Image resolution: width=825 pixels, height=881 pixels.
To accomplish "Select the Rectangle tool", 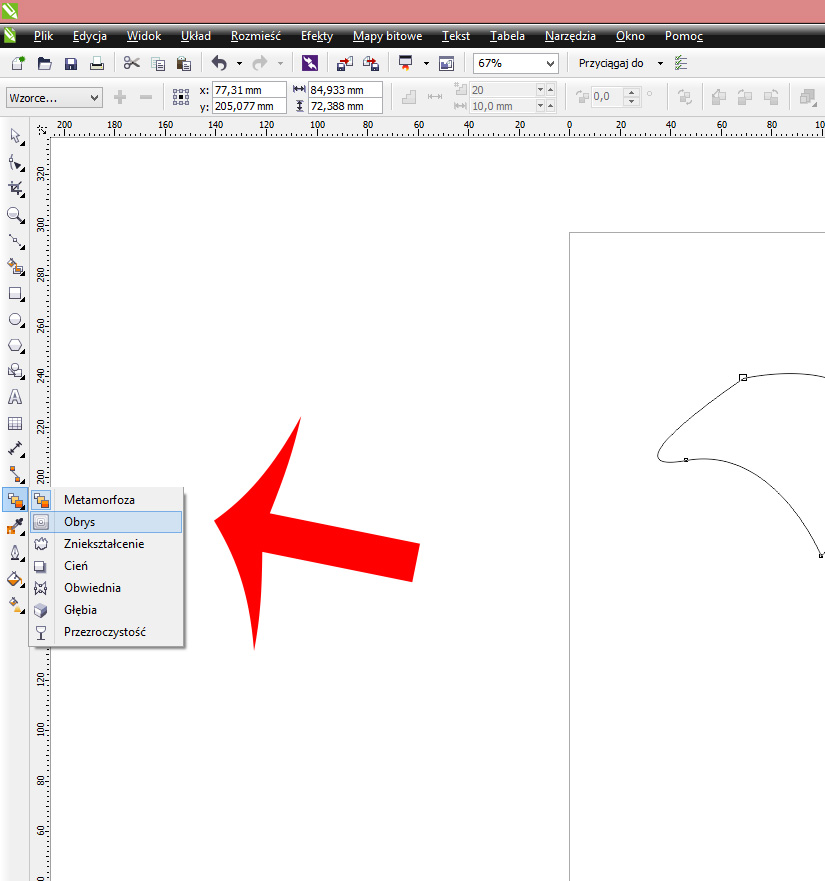I will point(15,294).
